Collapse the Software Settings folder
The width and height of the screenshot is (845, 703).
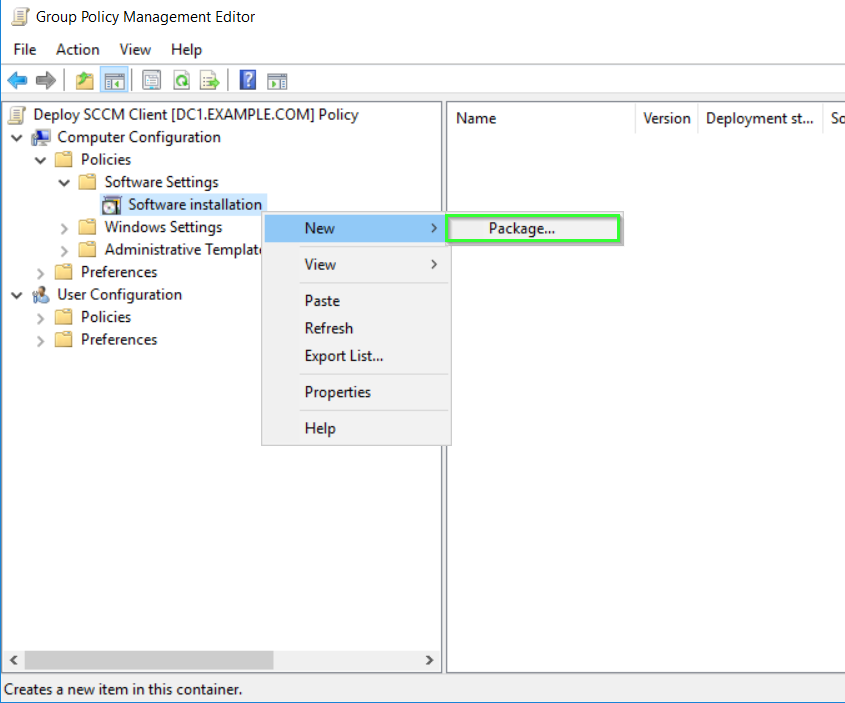pos(65,182)
